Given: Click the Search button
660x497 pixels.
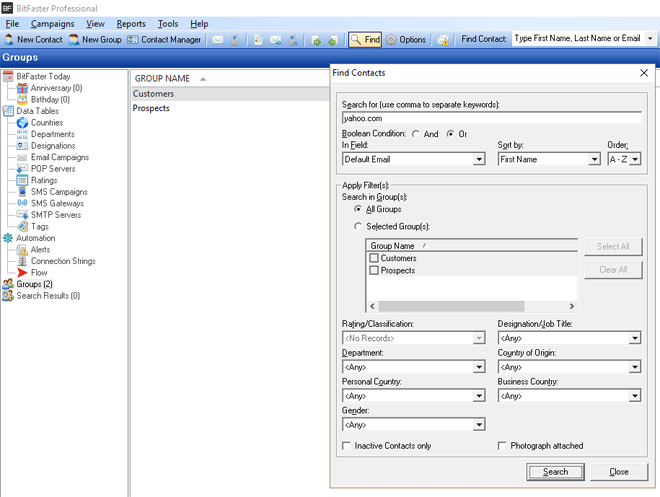Looking at the screenshot, I should 555,472.
